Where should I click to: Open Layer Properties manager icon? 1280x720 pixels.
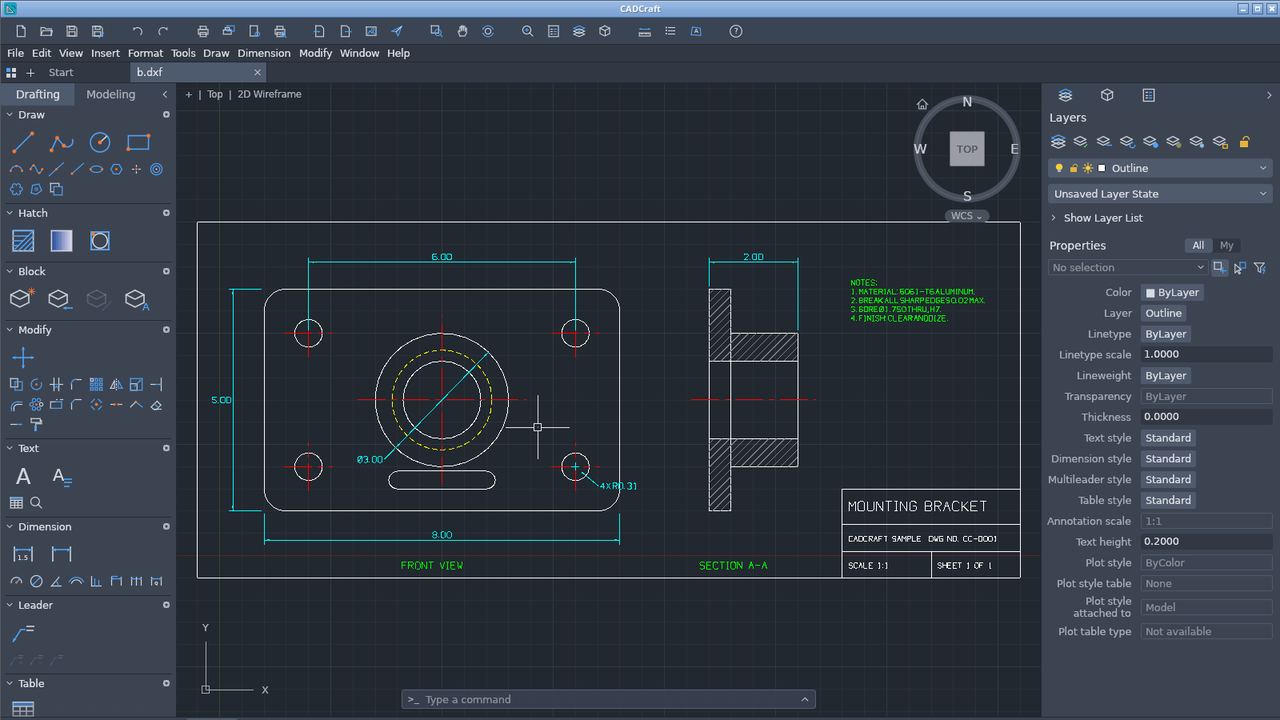coord(1058,142)
